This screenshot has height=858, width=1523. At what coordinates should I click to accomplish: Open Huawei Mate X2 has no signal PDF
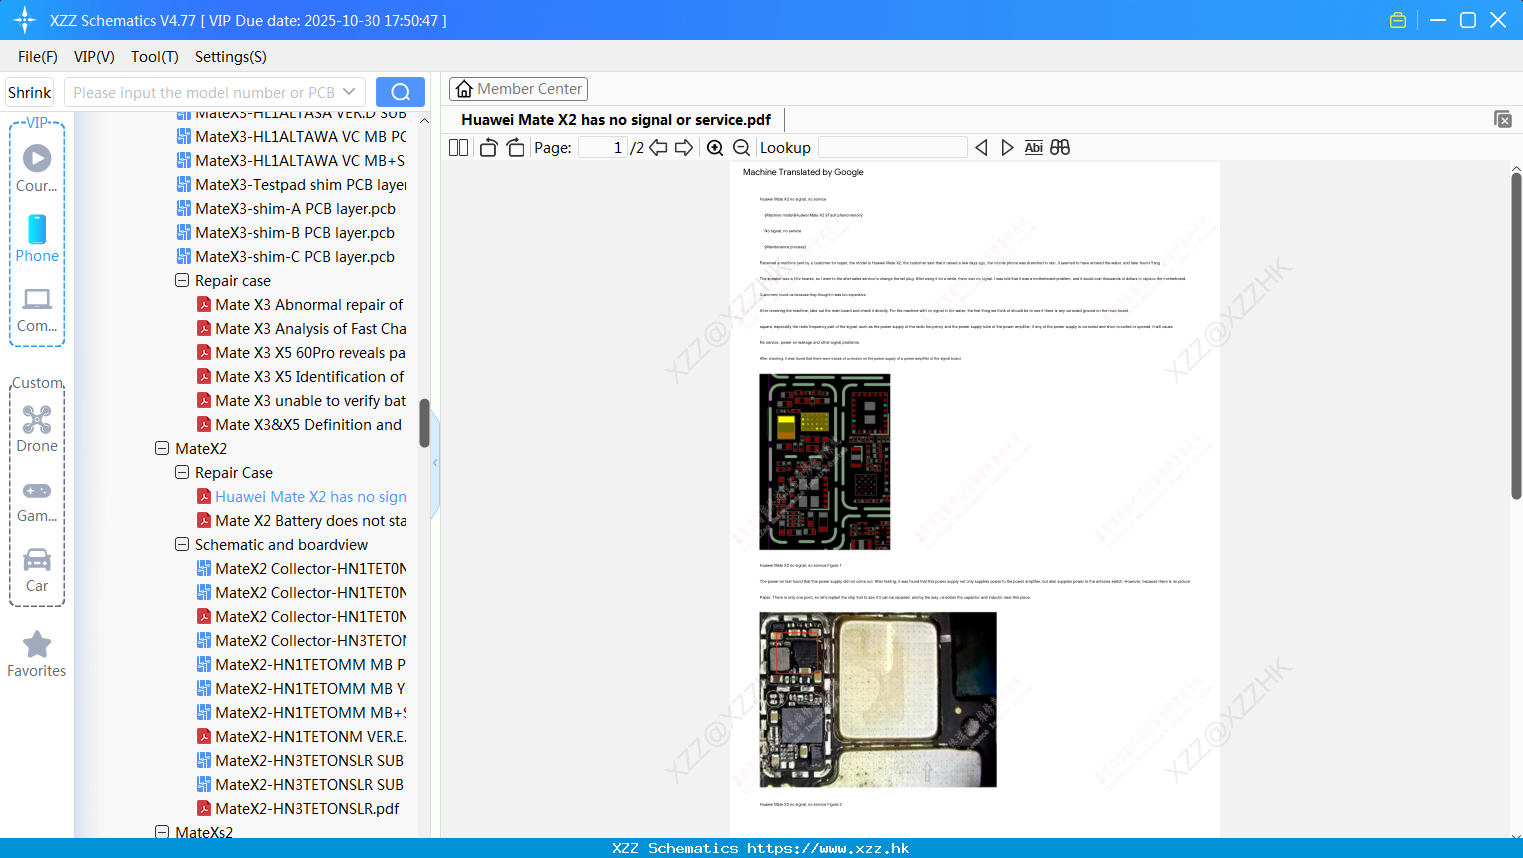click(301, 497)
